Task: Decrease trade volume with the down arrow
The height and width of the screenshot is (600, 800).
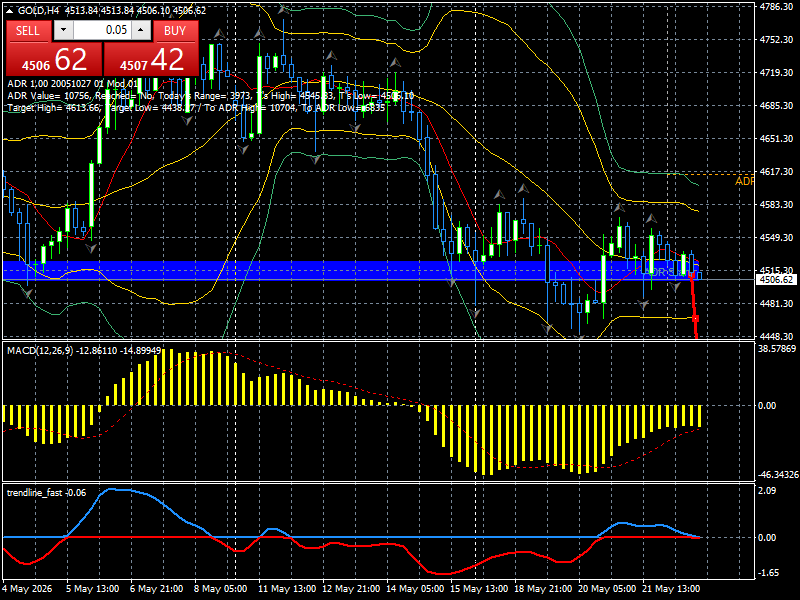Action: click(x=63, y=30)
